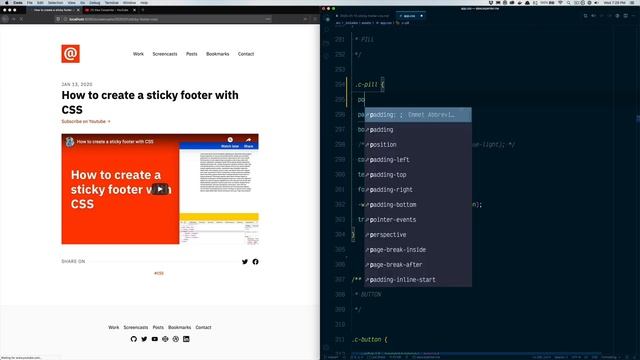Click Work in the footer navigation
Image resolution: width=640 pixels, height=360 pixels.
tap(113, 327)
